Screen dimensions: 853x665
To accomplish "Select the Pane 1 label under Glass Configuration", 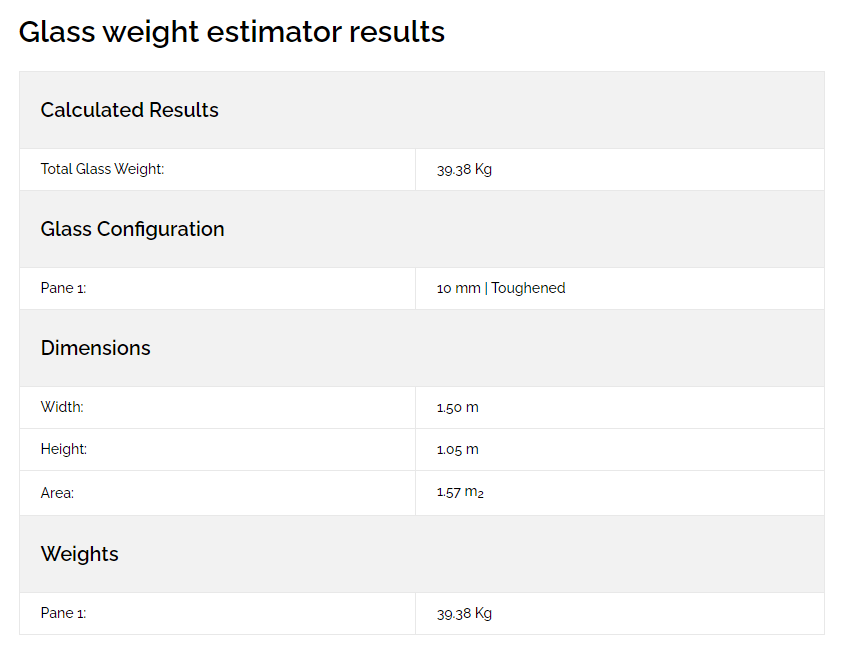I will tap(64, 288).
